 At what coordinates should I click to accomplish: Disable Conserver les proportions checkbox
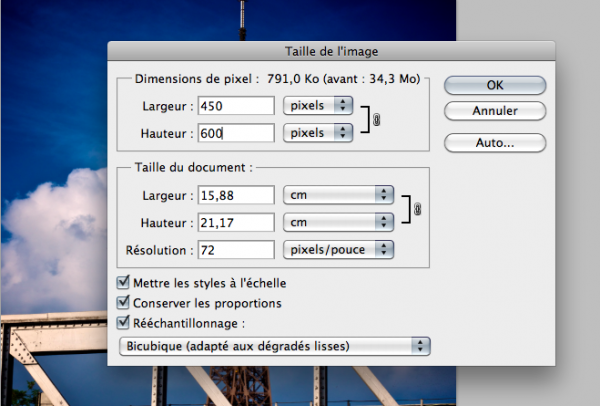click(124, 302)
